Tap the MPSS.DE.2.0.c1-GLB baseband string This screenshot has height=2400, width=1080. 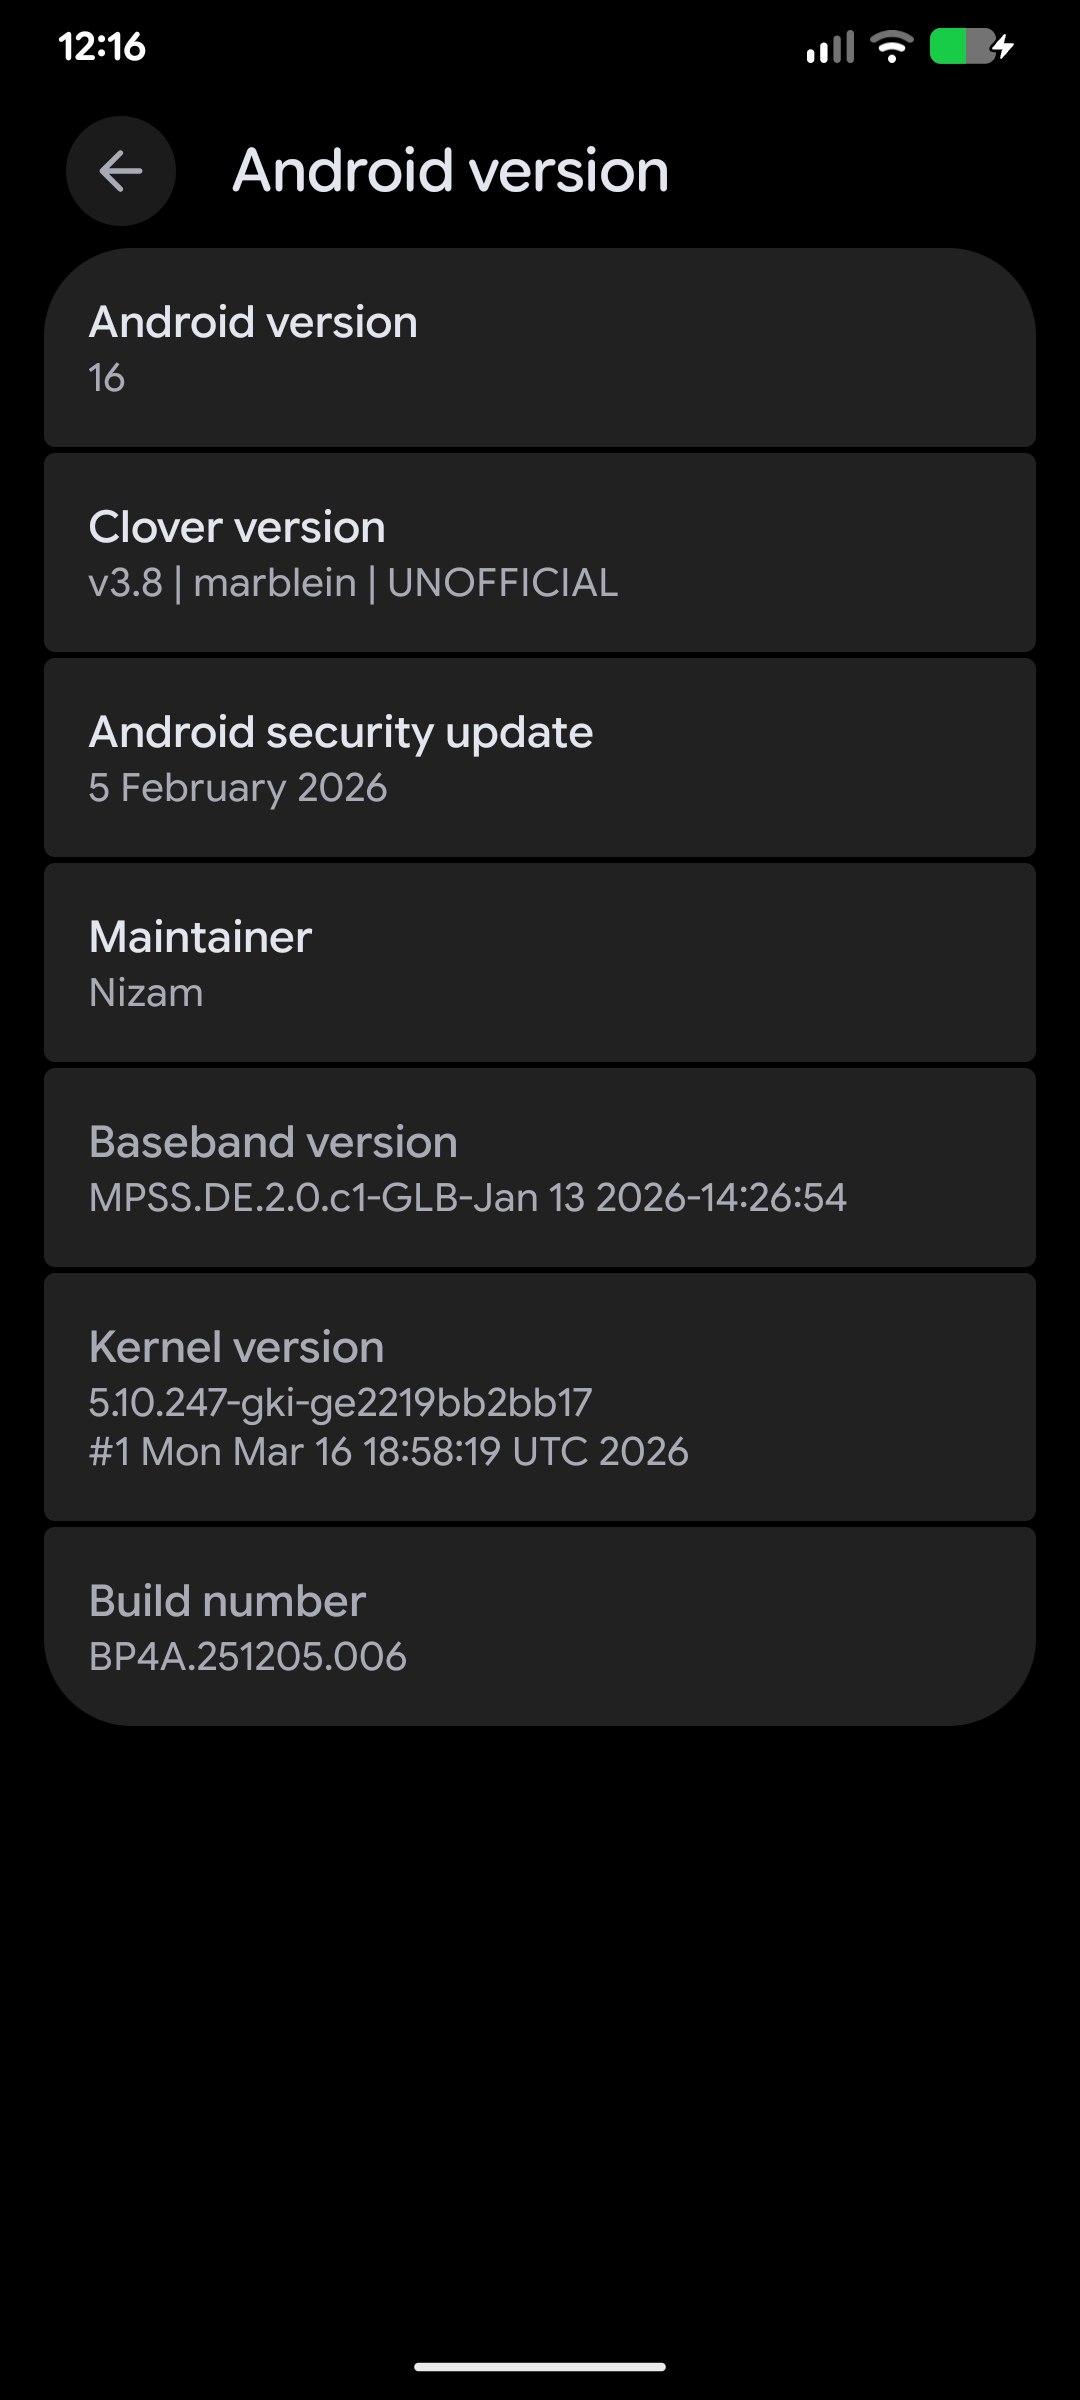tap(467, 1198)
